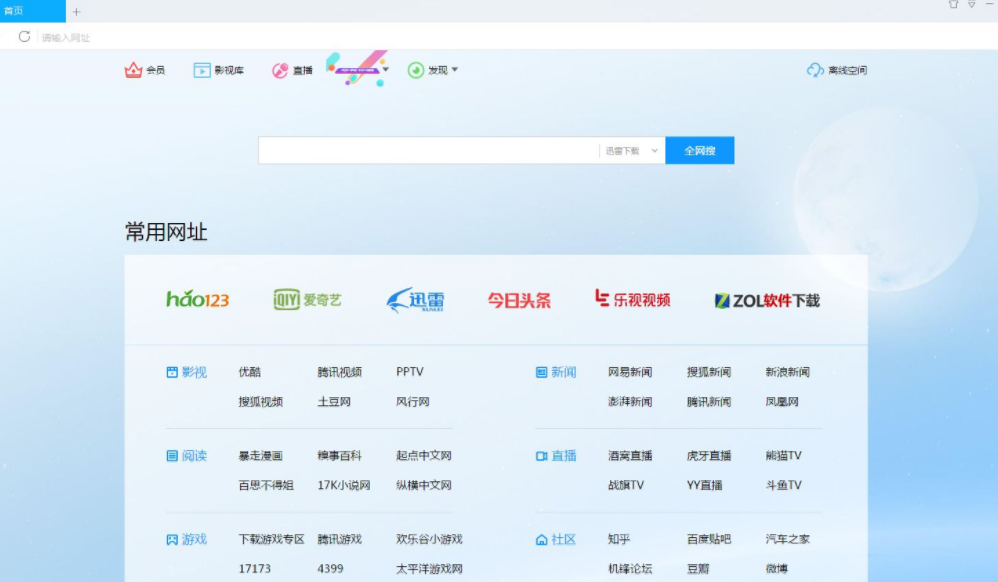The width and height of the screenshot is (998, 582).
Task: Open the 爱奇艺 iQIYI logo shortcut
Action: point(307,299)
